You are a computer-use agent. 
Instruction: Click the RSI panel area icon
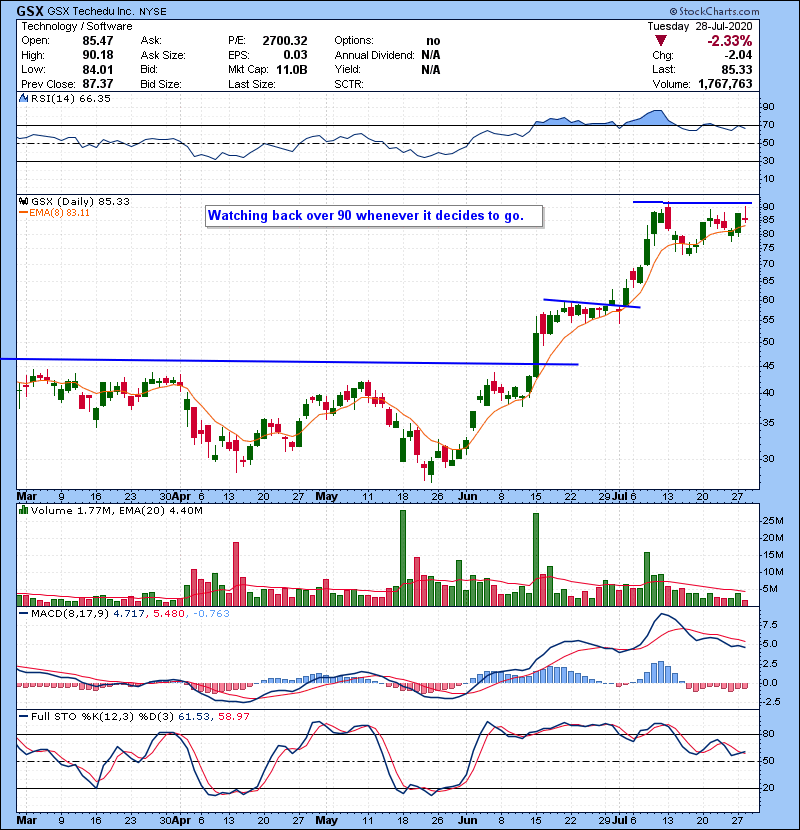point(23,98)
